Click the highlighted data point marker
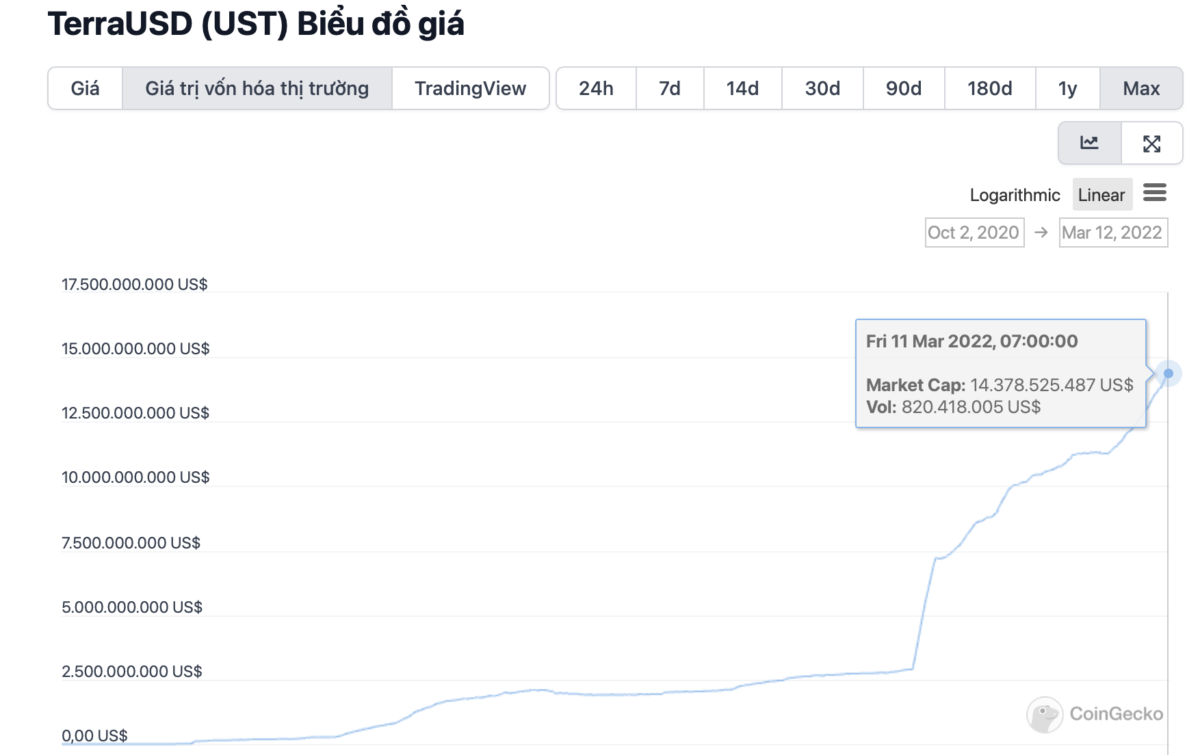The image size is (1200, 755). [x=1168, y=374]
